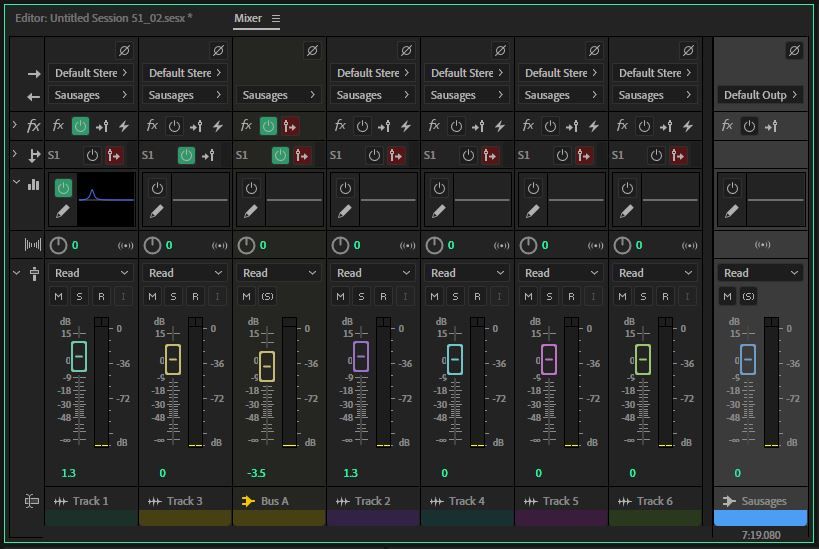Toggle solo safe (S) on Bus A
Viewport: 819px width, 549px height.
[x=267, y=297]
